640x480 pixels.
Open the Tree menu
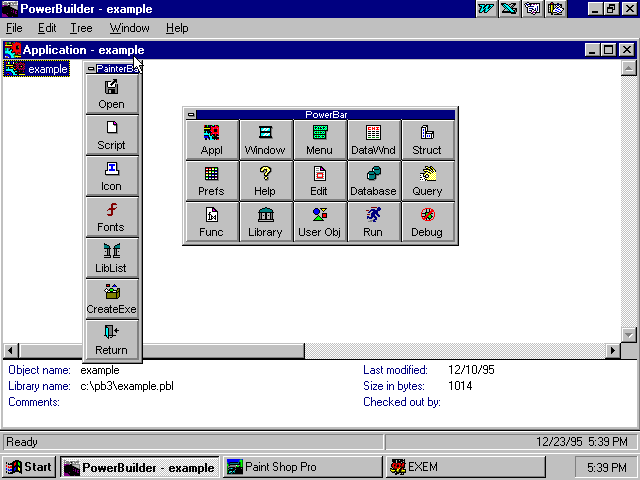[x=81, y=28]
